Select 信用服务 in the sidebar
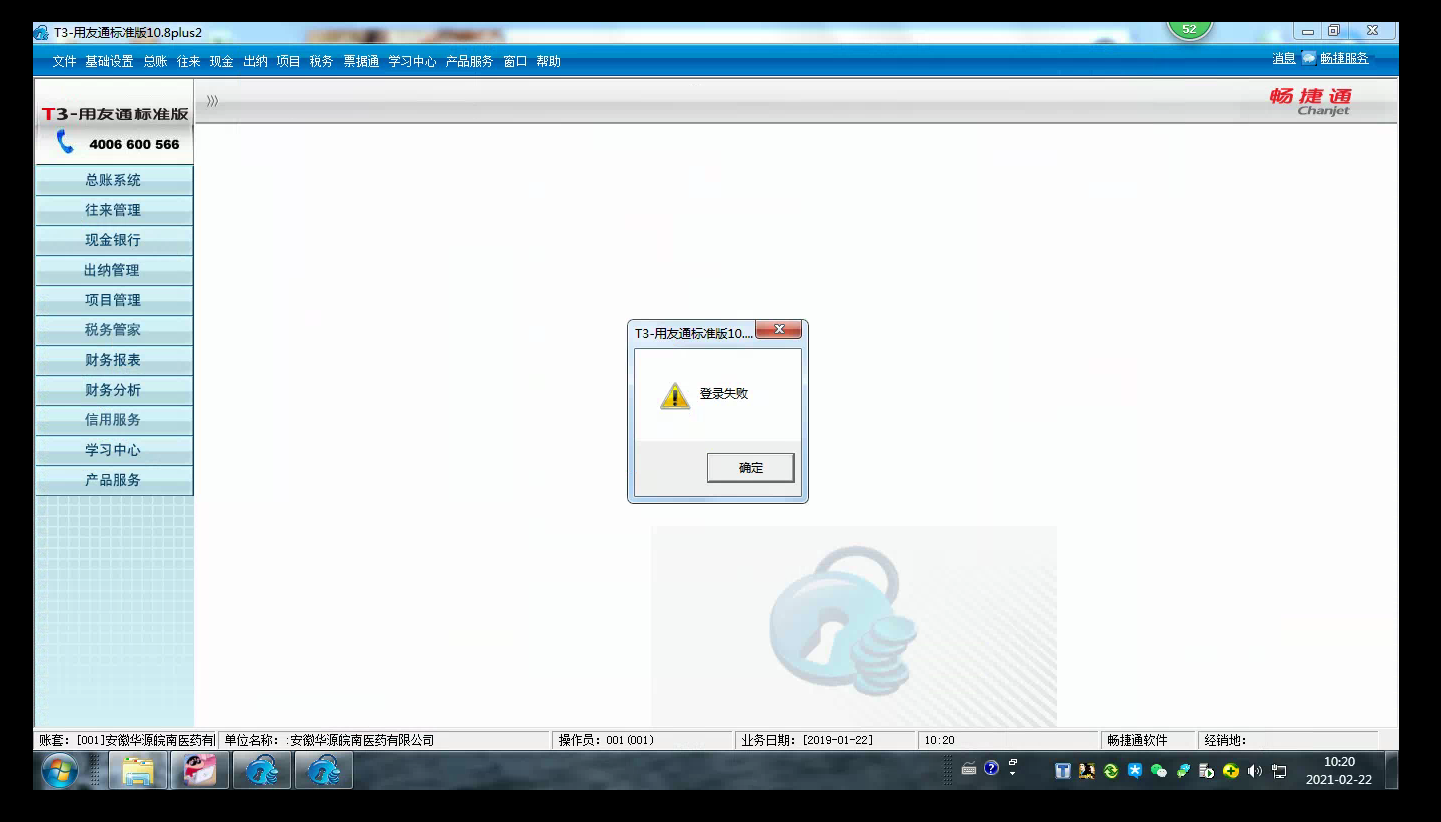 coord(113,420)
